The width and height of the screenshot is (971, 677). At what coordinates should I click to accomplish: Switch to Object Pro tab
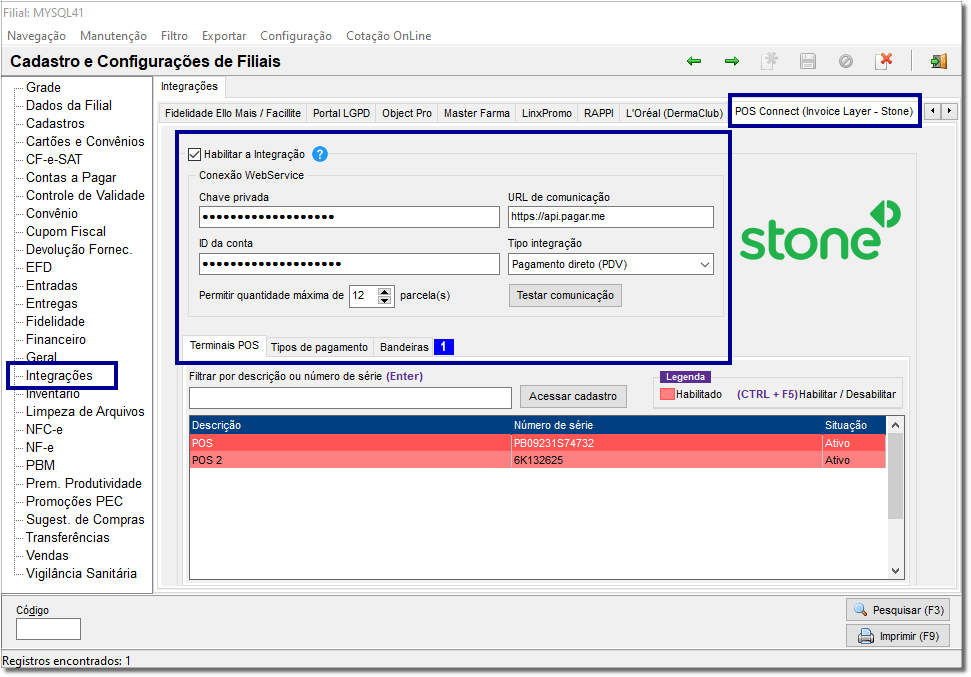pyautogui.click(x=407, y=113)
